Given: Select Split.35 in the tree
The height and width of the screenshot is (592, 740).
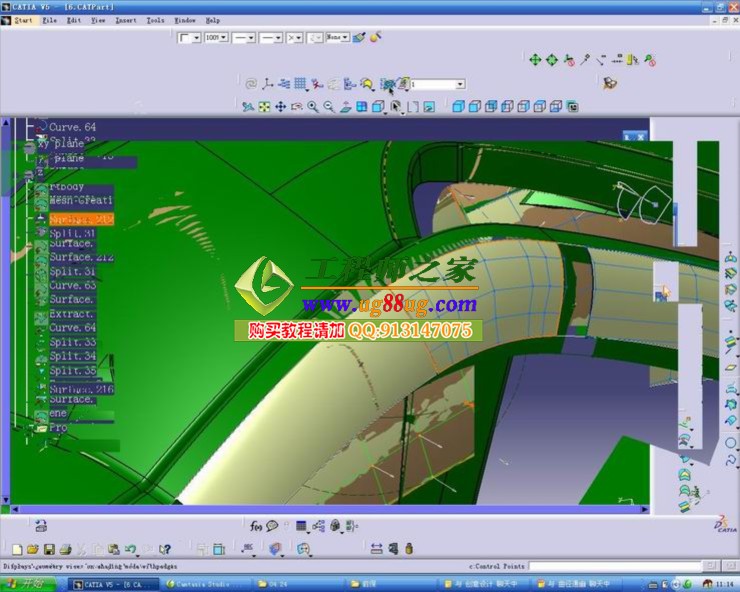Looking at the screenshot, I should (73, 370).
